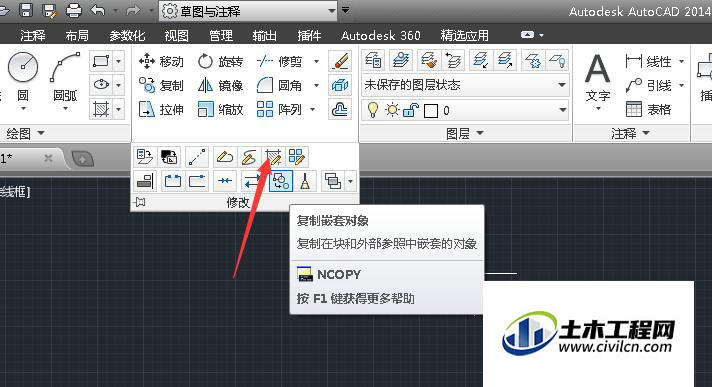Toggle layer 0 on/off light bulb
This screenshot has height=387, width=712.
(373, 110)
